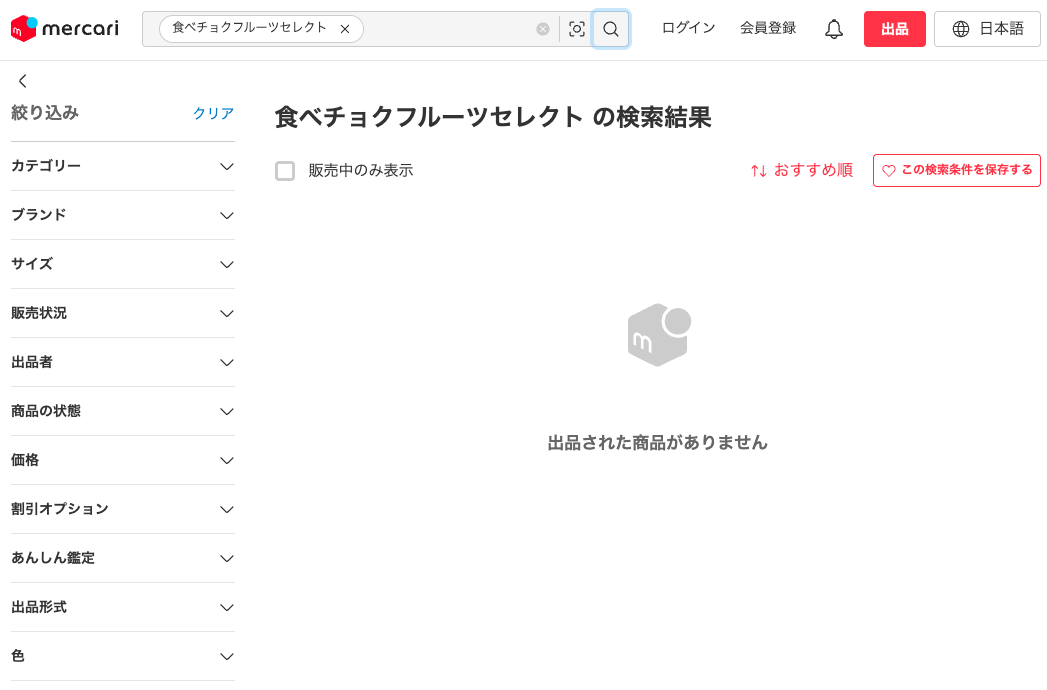Click the globe language icon
Screen dimensions: 1047x690
961,29
